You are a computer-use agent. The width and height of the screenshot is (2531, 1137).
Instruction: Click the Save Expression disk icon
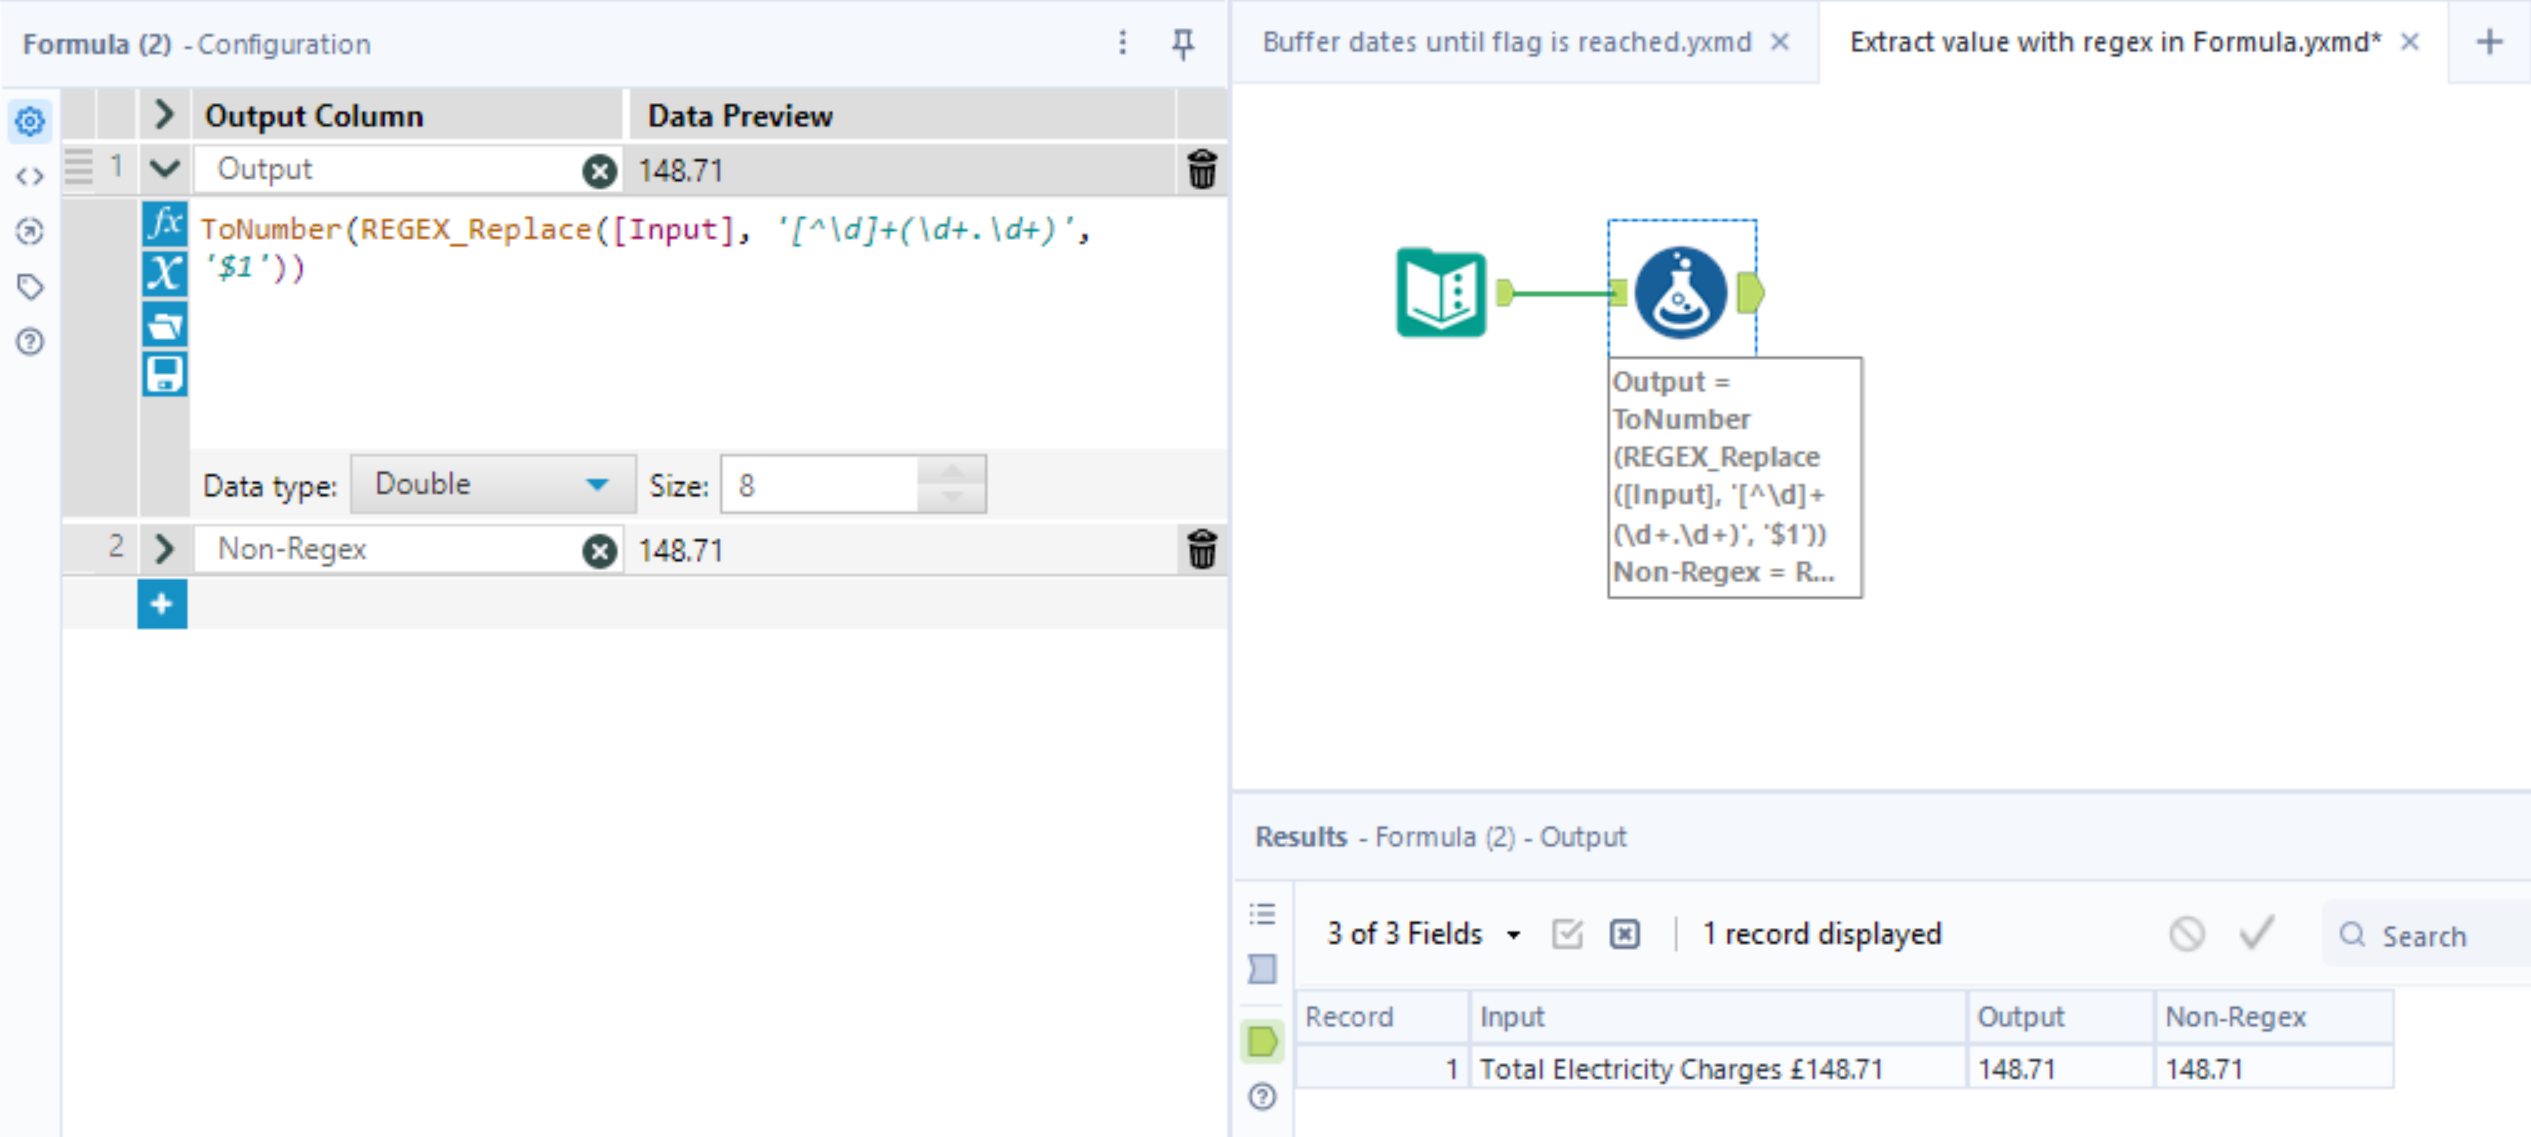tap(164, 375)
